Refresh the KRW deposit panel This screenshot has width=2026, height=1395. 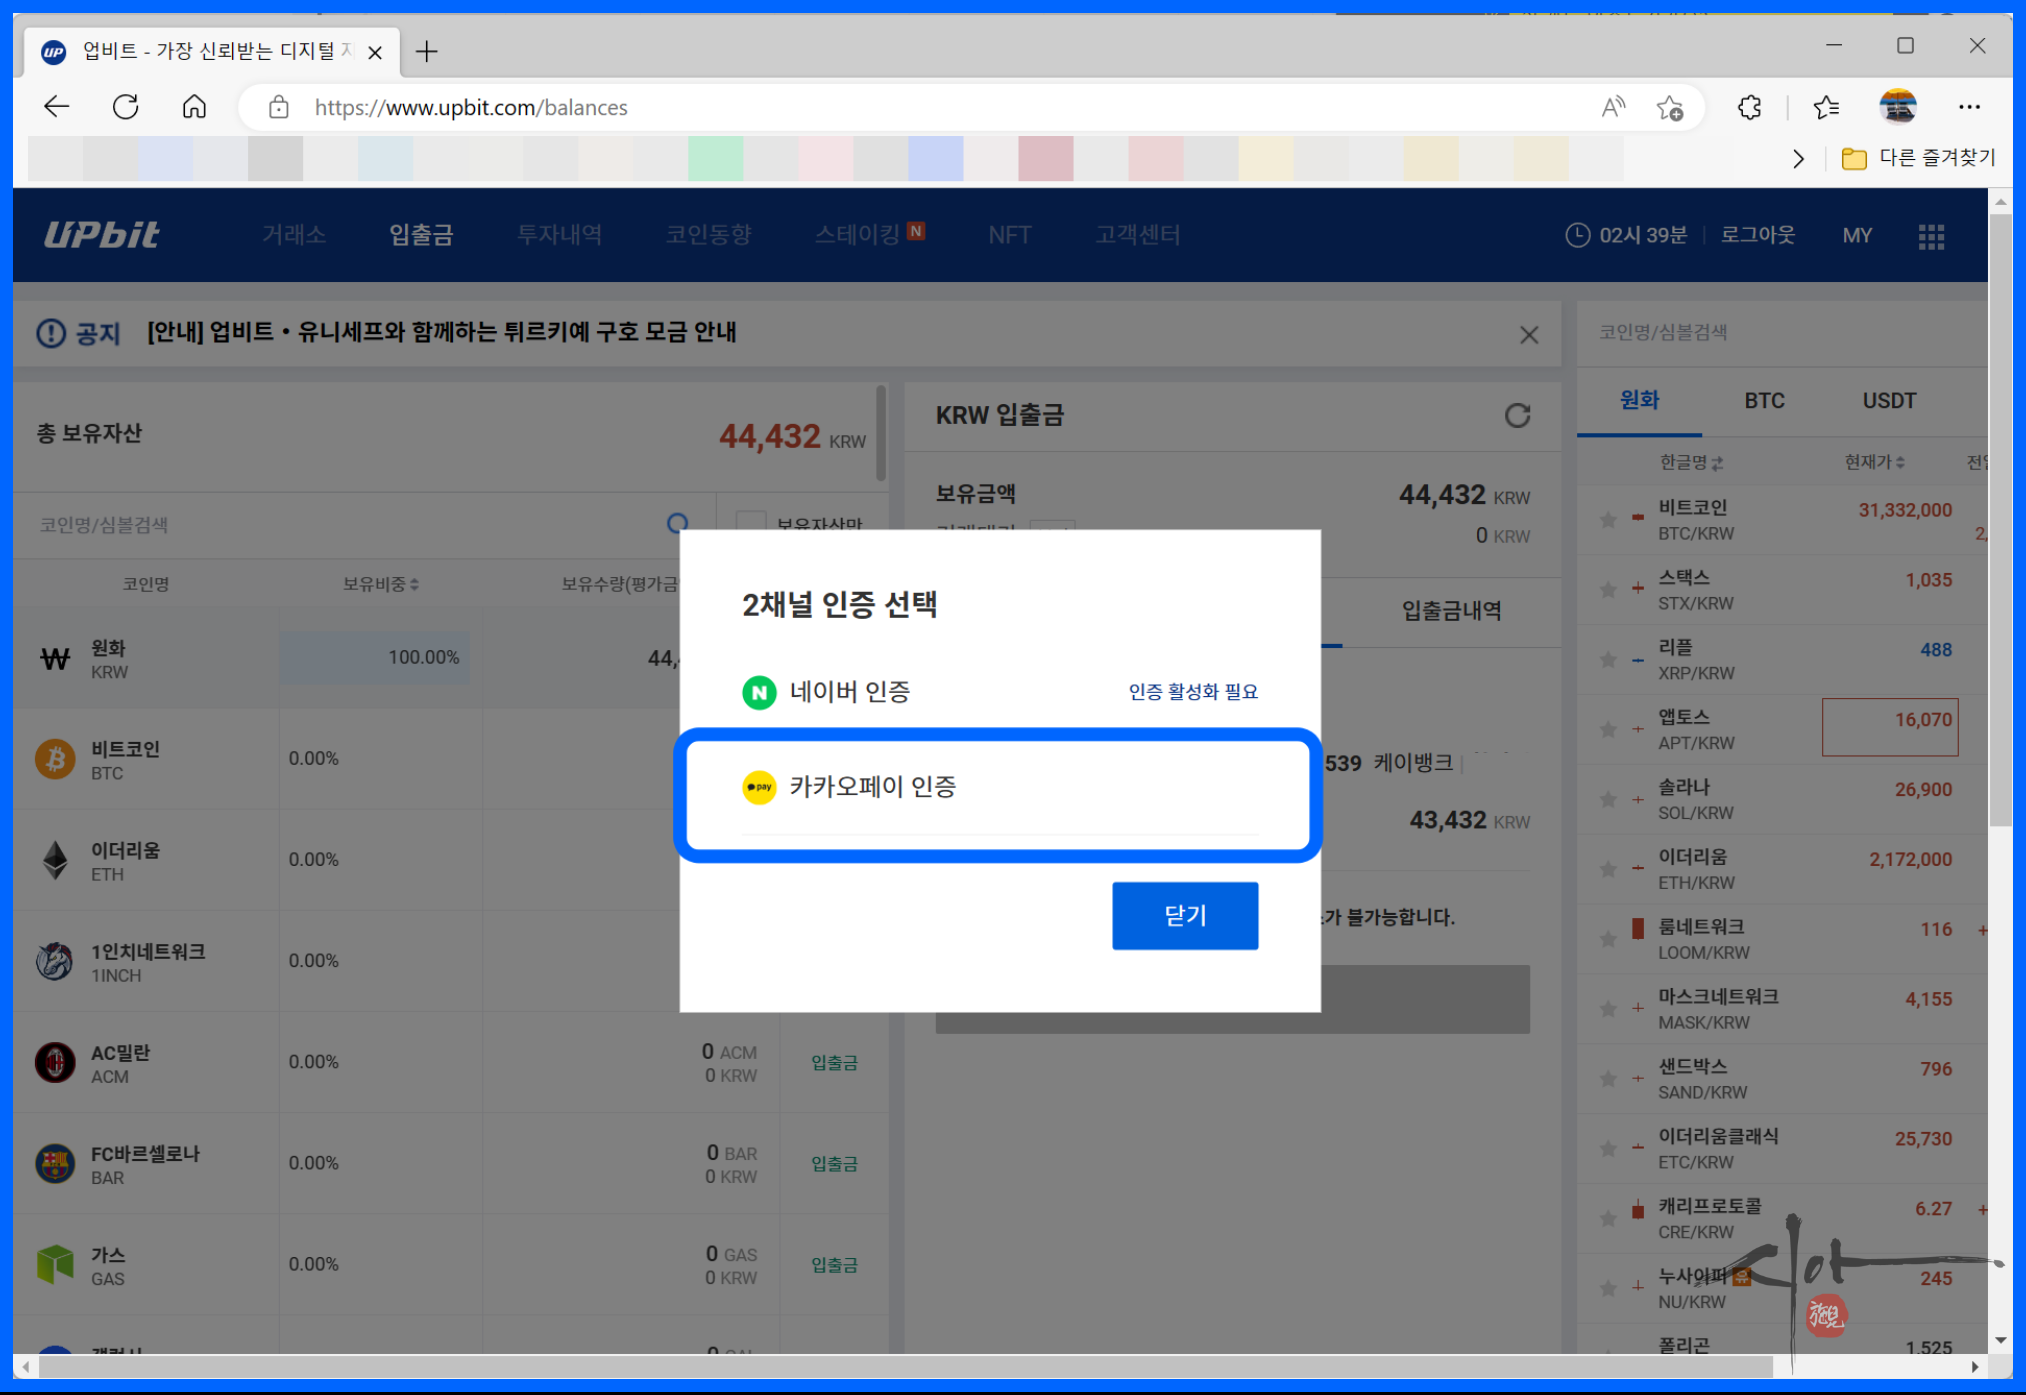point(1517,415)
